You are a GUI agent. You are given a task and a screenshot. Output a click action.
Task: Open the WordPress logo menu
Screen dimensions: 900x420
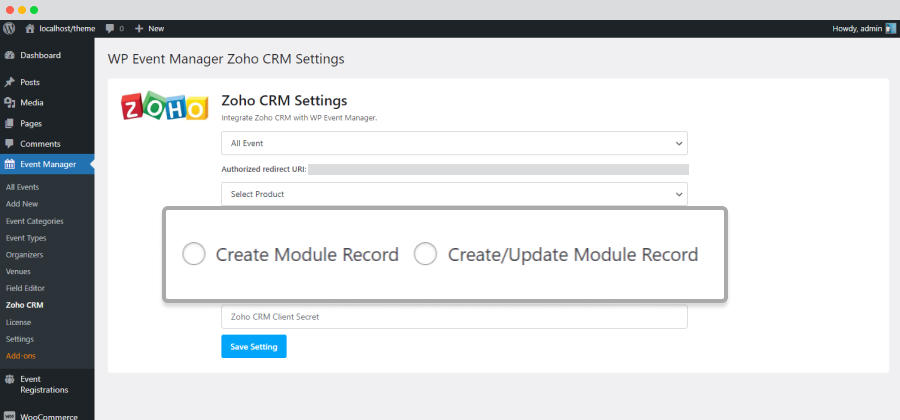tap(9, 28)
